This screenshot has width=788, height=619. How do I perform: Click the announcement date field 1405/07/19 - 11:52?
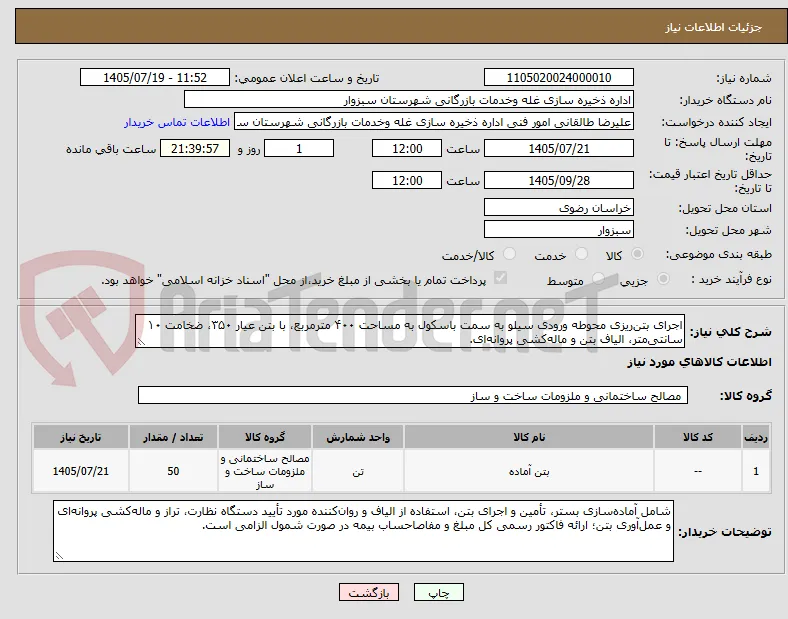[x=155, y=77]
